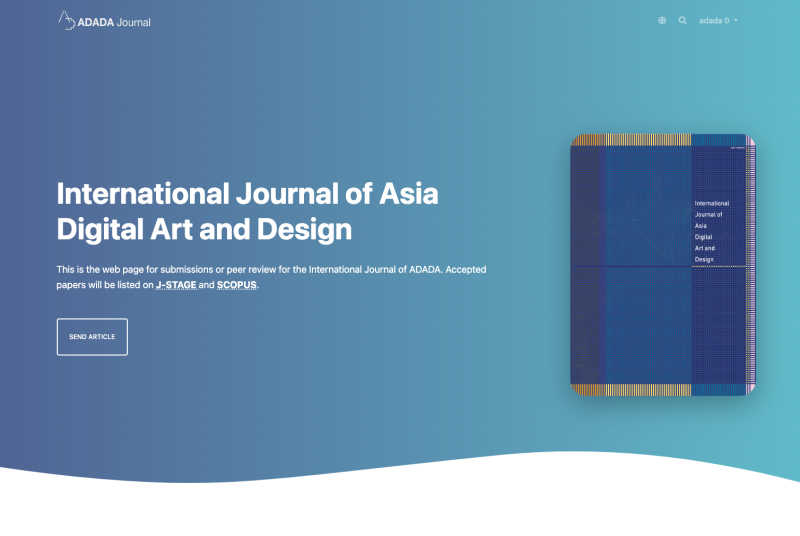Expand the caret beside adada 0

point(736,21)
